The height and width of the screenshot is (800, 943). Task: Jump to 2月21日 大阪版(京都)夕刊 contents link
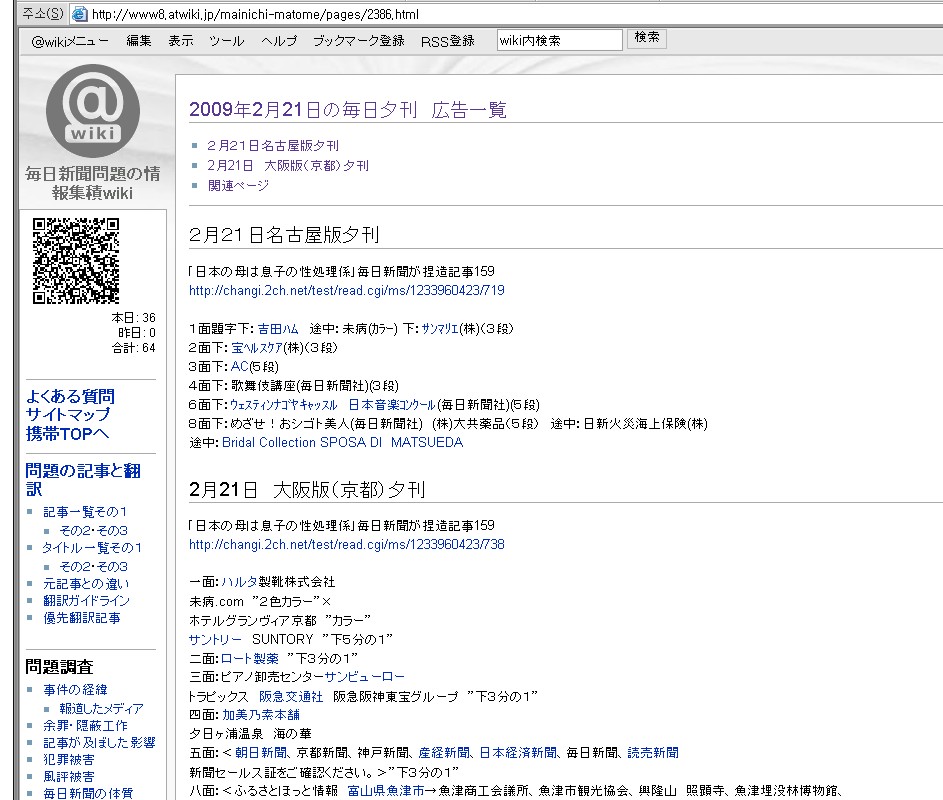click(287, 165)
